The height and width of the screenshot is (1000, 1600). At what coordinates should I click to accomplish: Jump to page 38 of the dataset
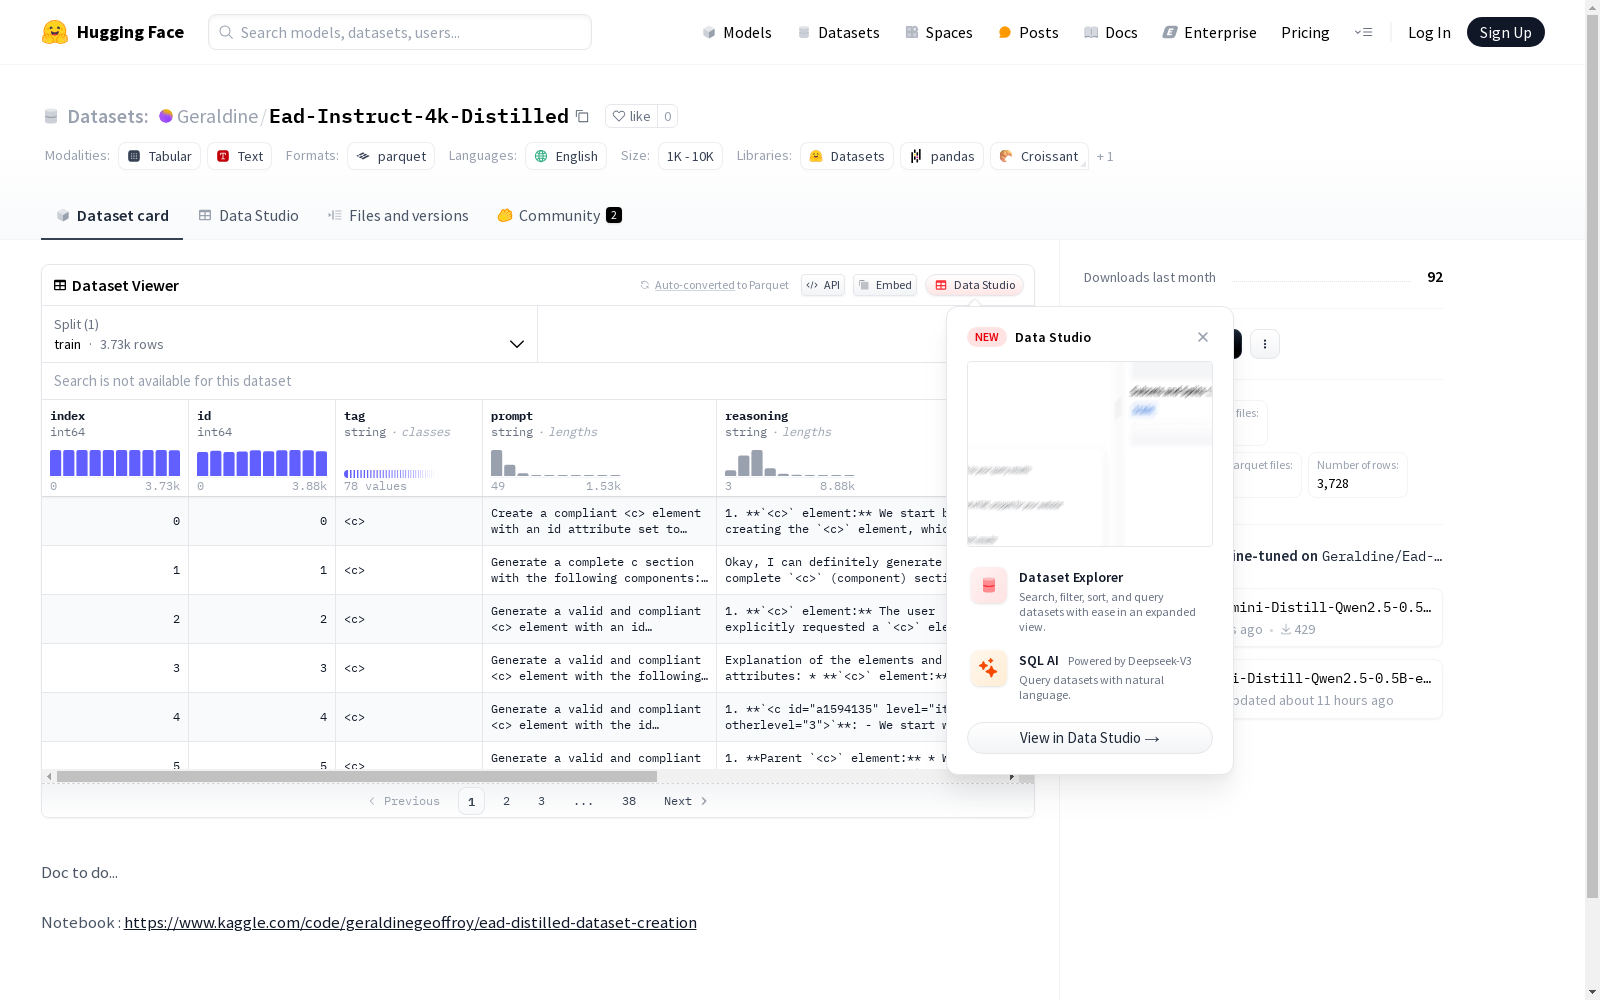coord(629,801)
